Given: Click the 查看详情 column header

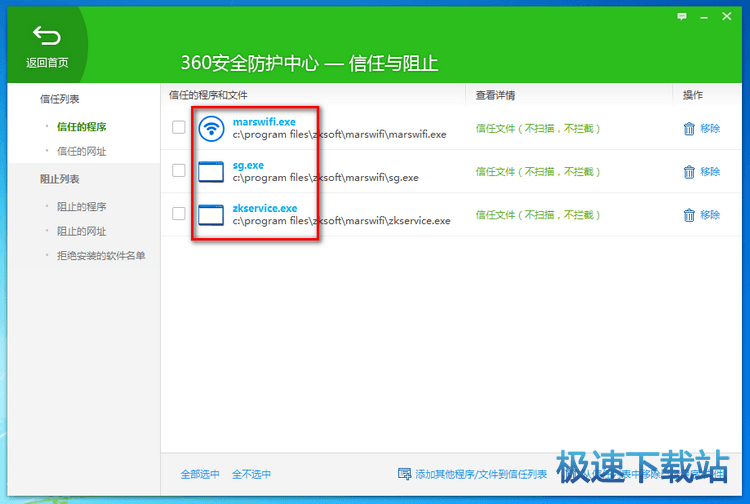Looking at the screenshot, I should click(x=495, y=95).
